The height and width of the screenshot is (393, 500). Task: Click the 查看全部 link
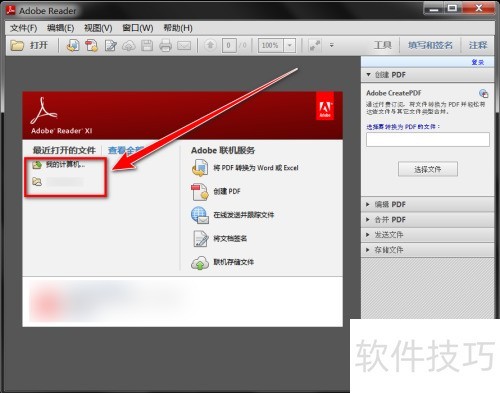coord(126,150)
